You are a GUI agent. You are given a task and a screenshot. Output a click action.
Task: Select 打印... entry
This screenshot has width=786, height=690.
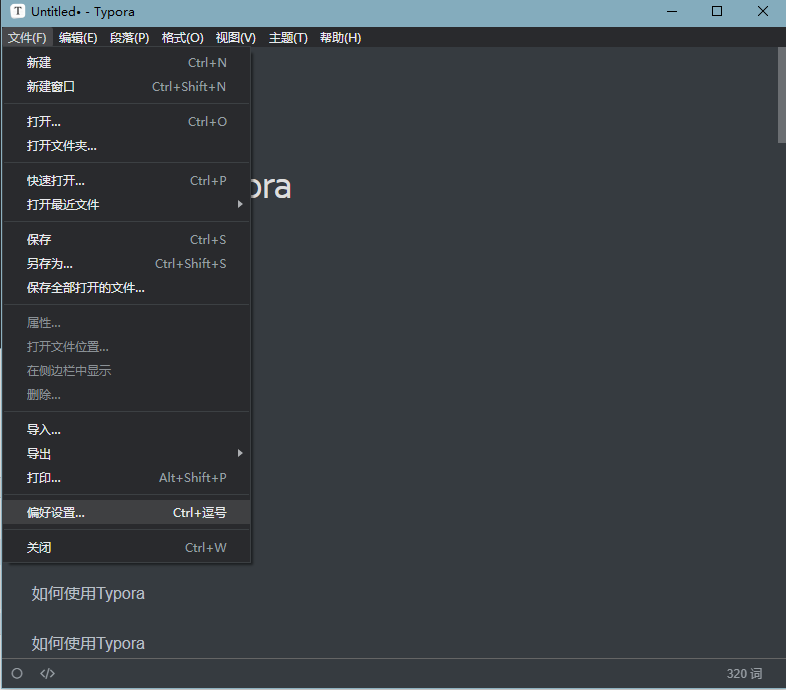pyautogui.click(x=126, y=478)
